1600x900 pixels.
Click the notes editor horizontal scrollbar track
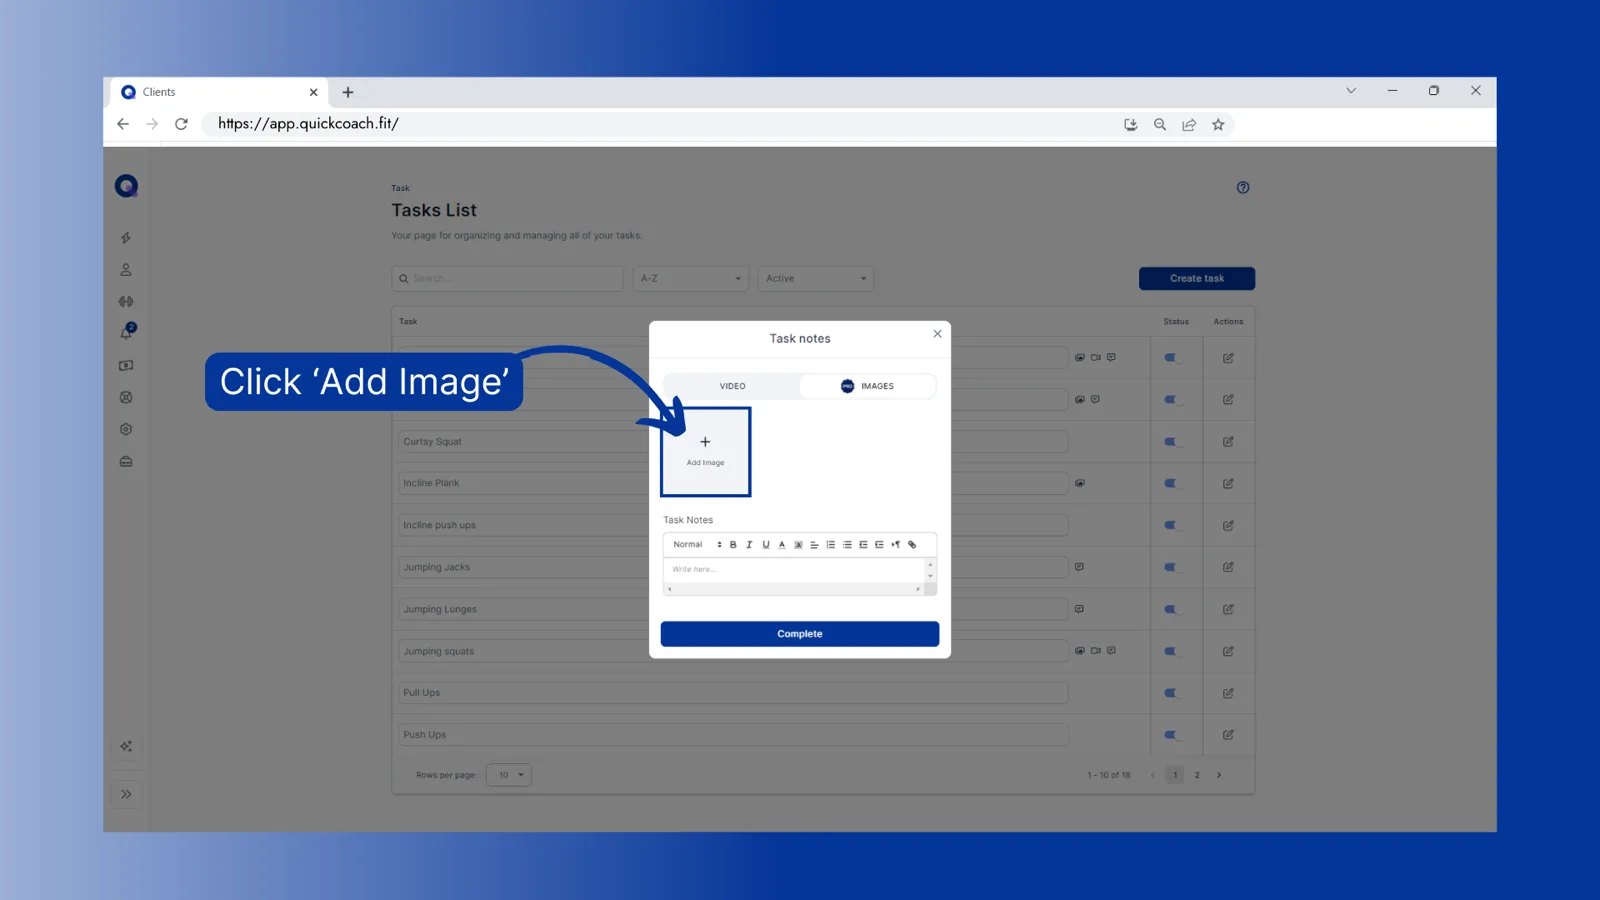794,589
